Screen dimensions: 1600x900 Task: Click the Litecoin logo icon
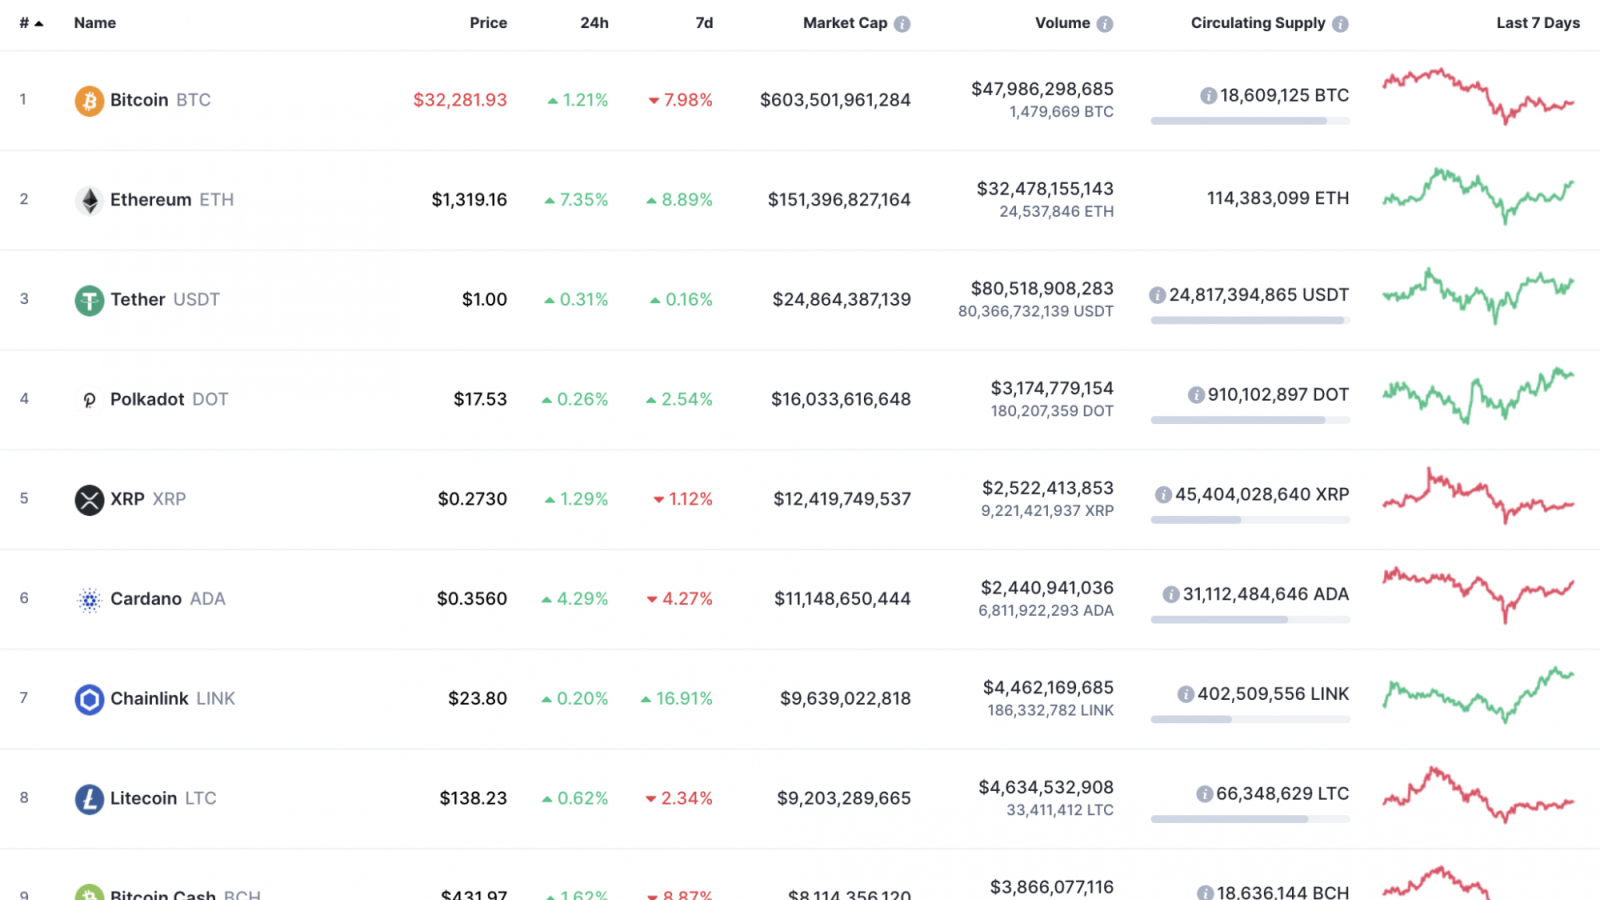pyautogui.click(x=89, y=799)
